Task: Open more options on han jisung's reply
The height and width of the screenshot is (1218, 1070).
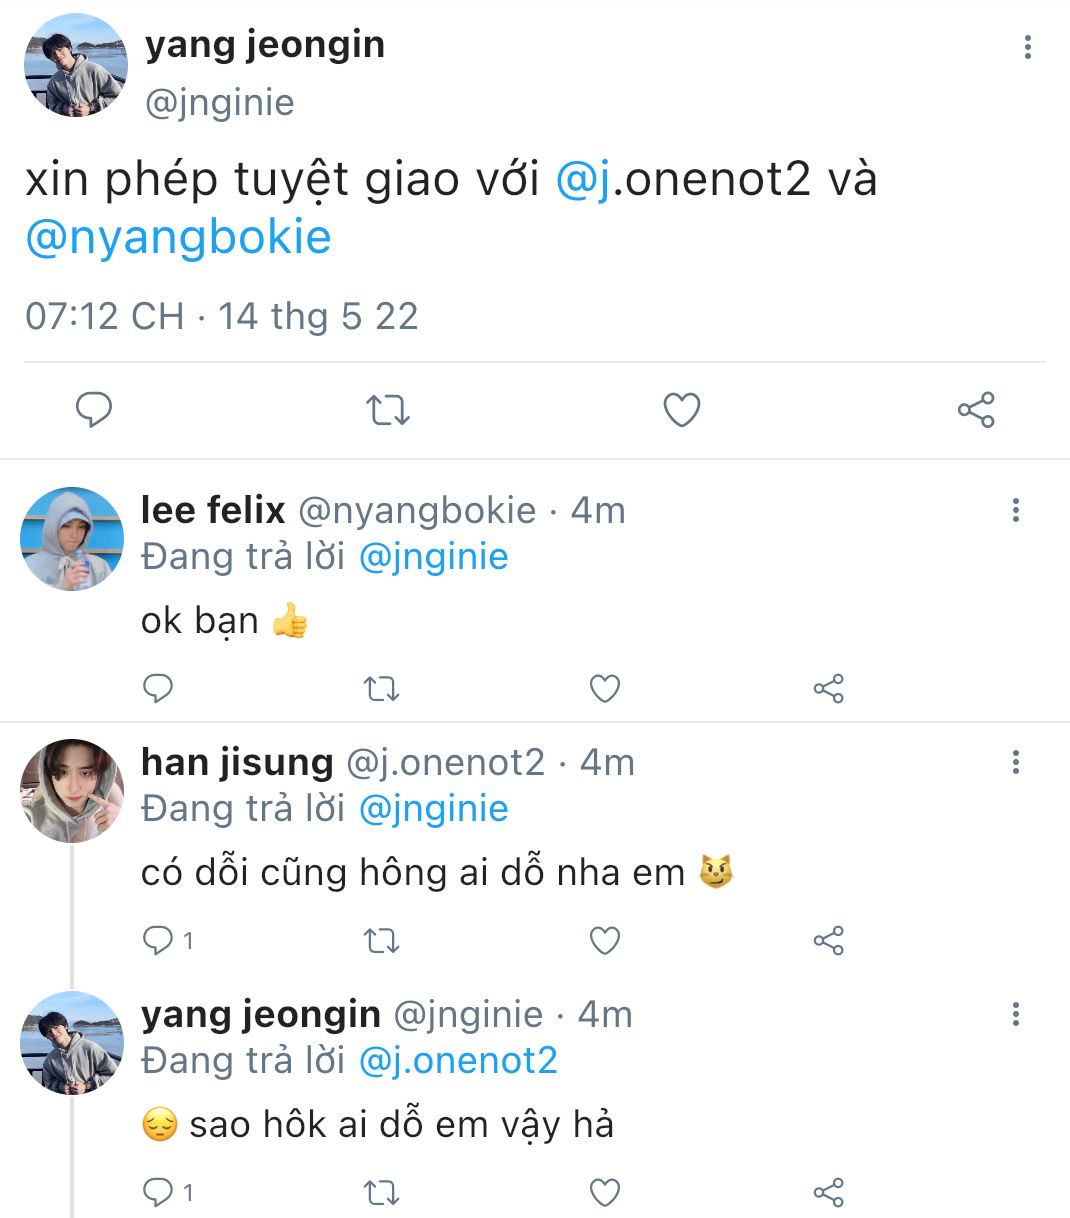Action: 1015,762
